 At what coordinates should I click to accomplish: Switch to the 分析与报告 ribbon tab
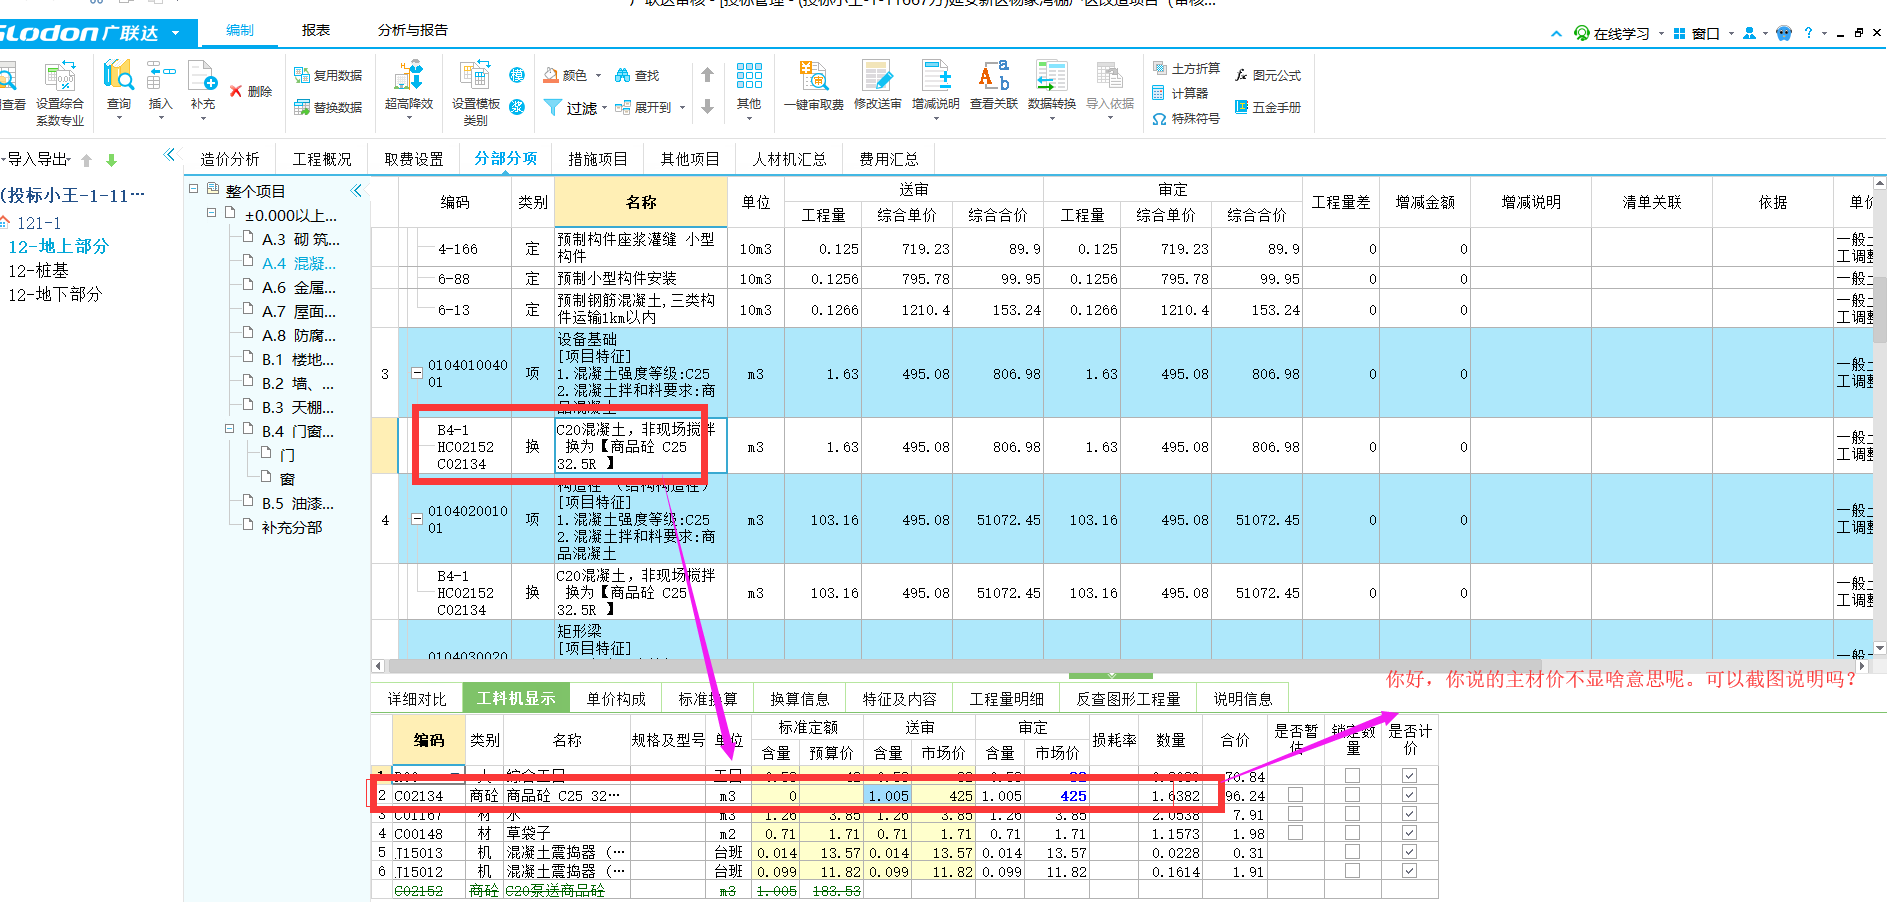[412, 30]
